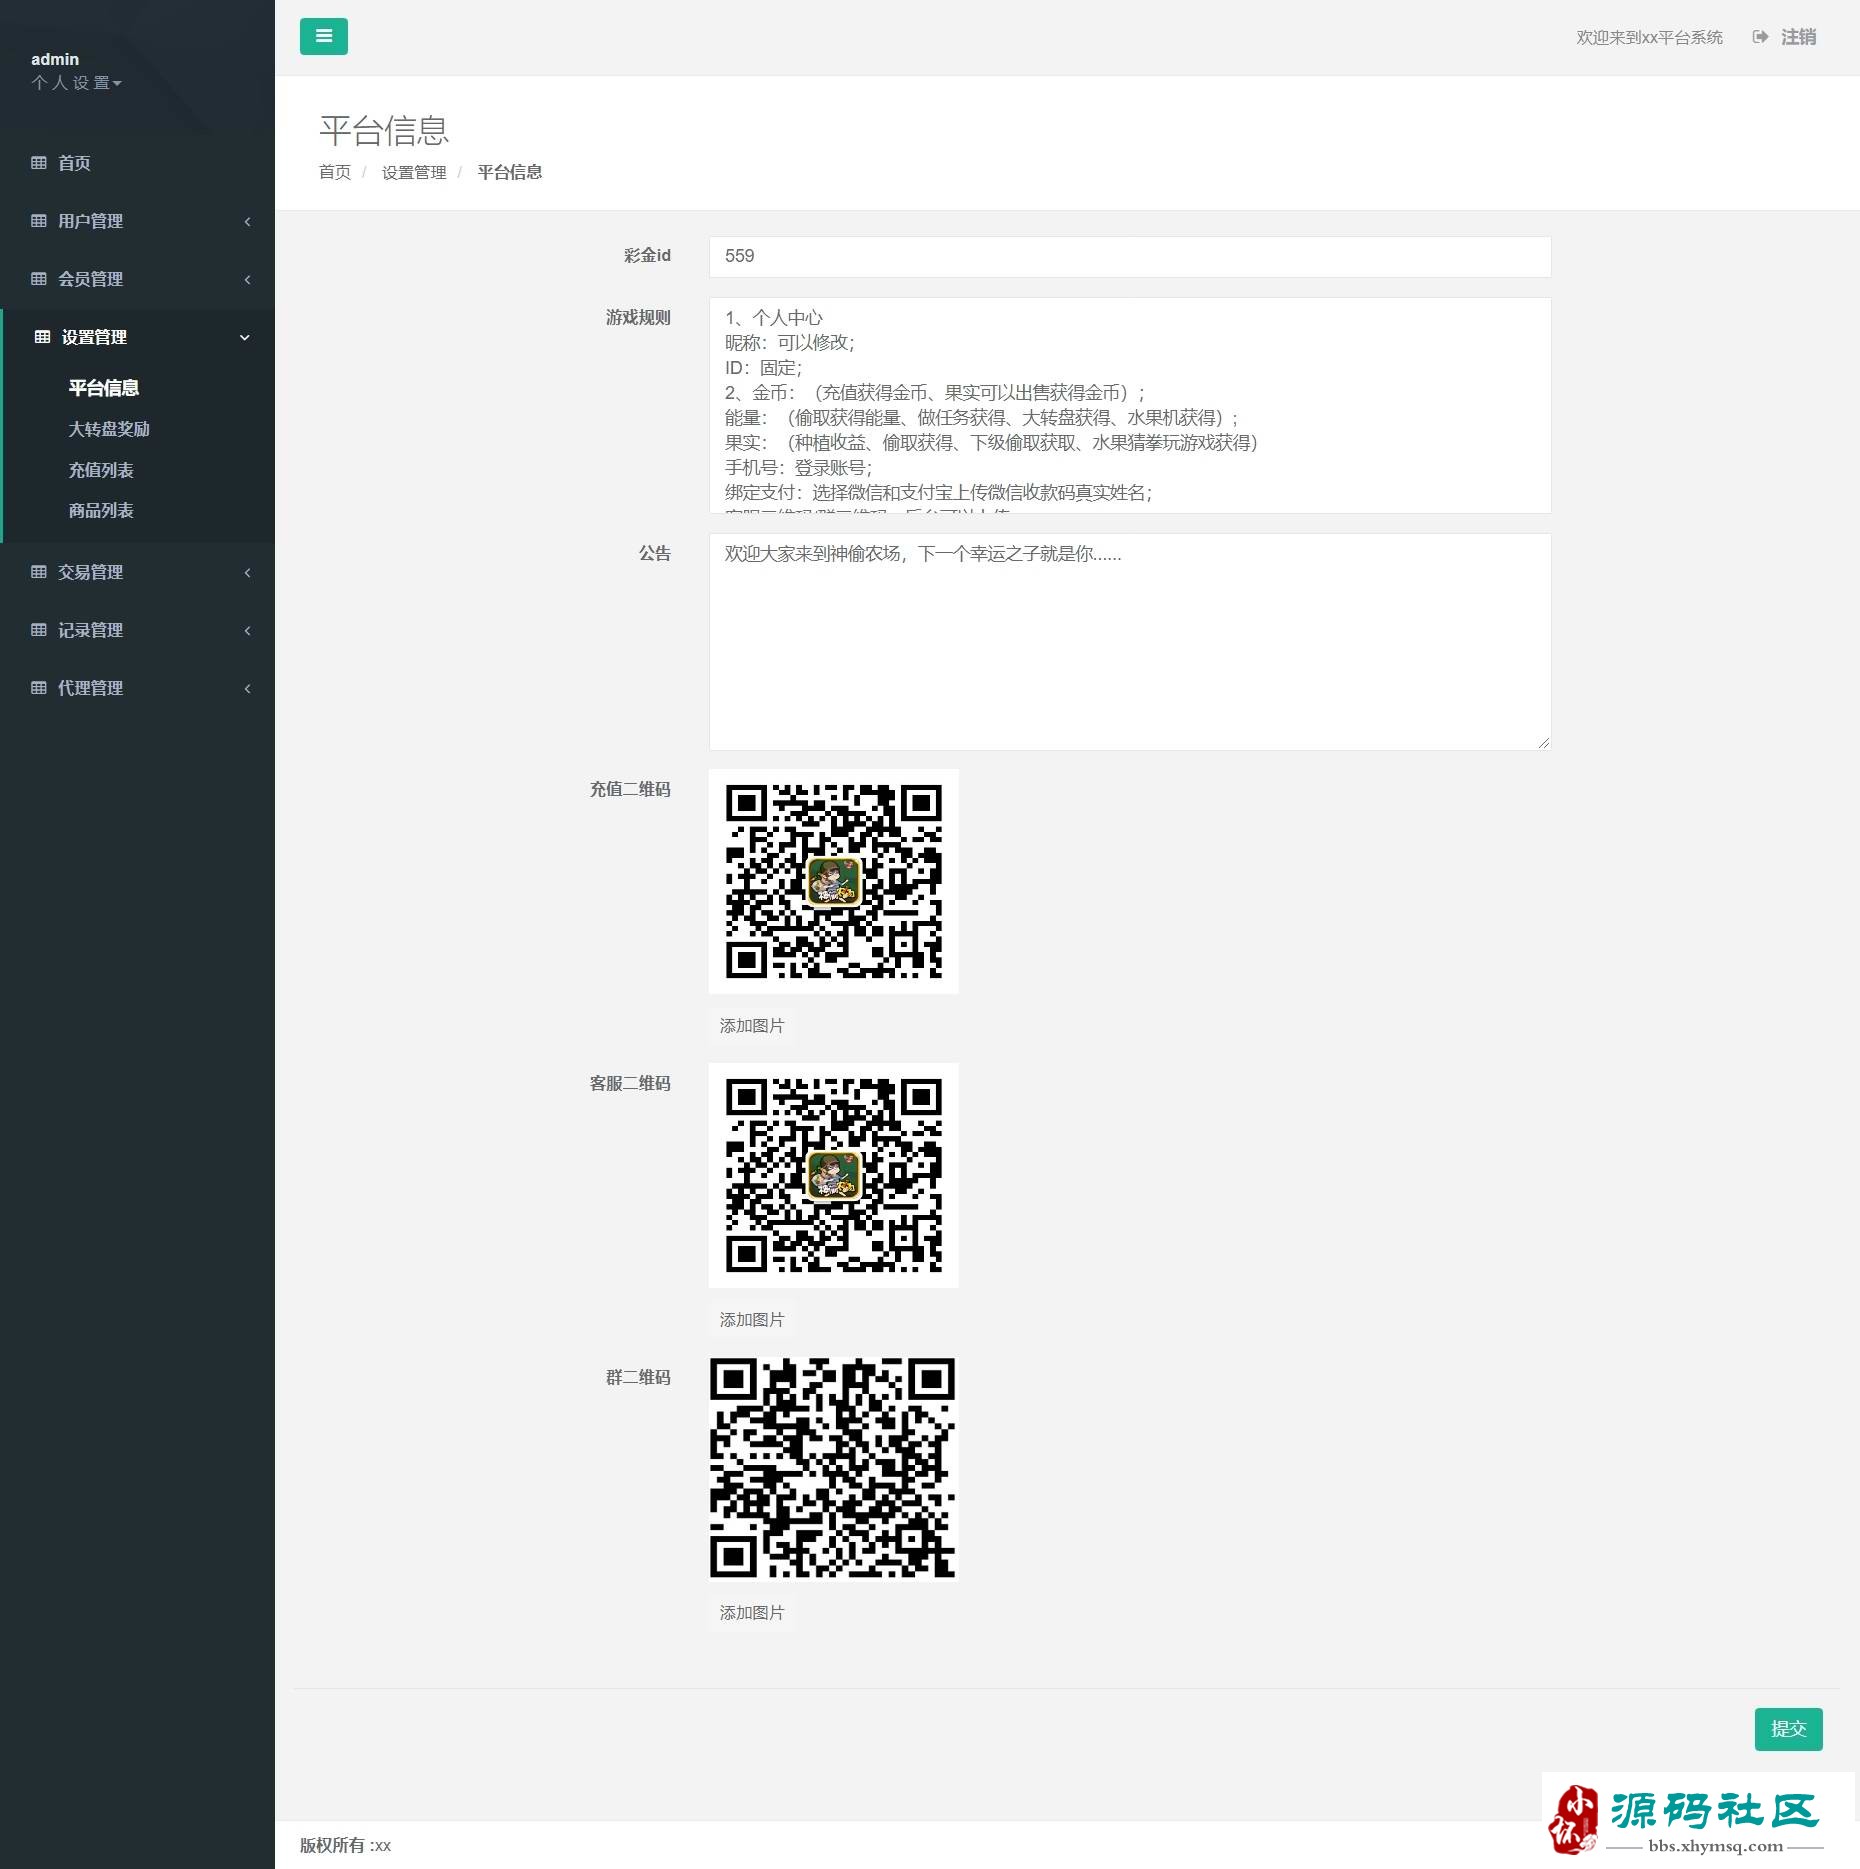Click the grid icon beside 记录管理

(39, 630)
